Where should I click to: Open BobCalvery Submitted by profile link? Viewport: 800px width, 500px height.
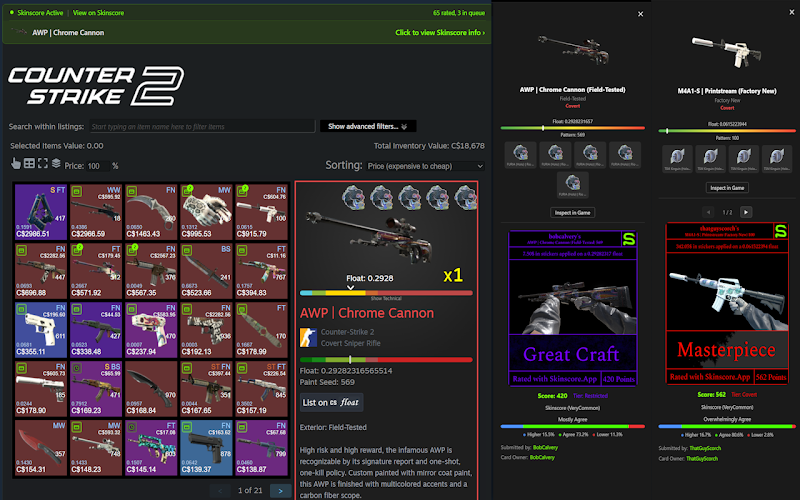pos(545,447)
